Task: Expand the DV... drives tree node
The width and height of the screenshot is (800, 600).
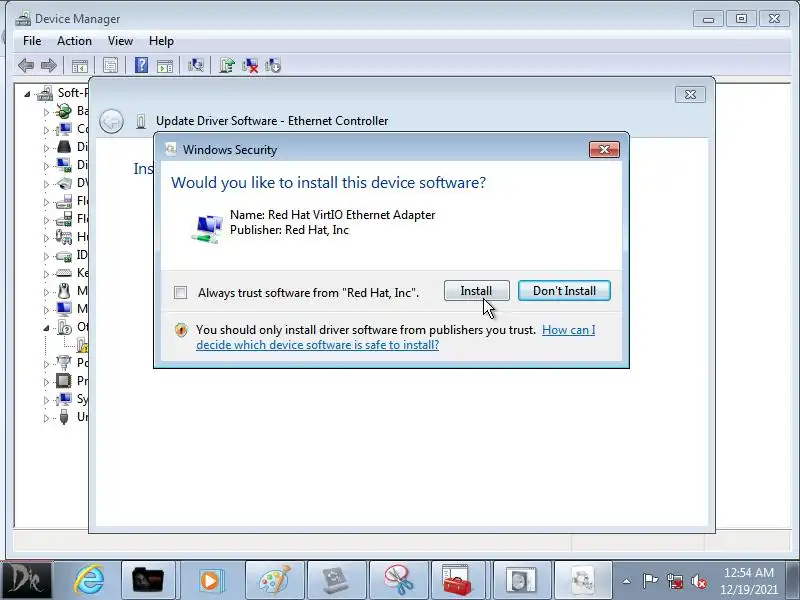Action: (46, 184)
